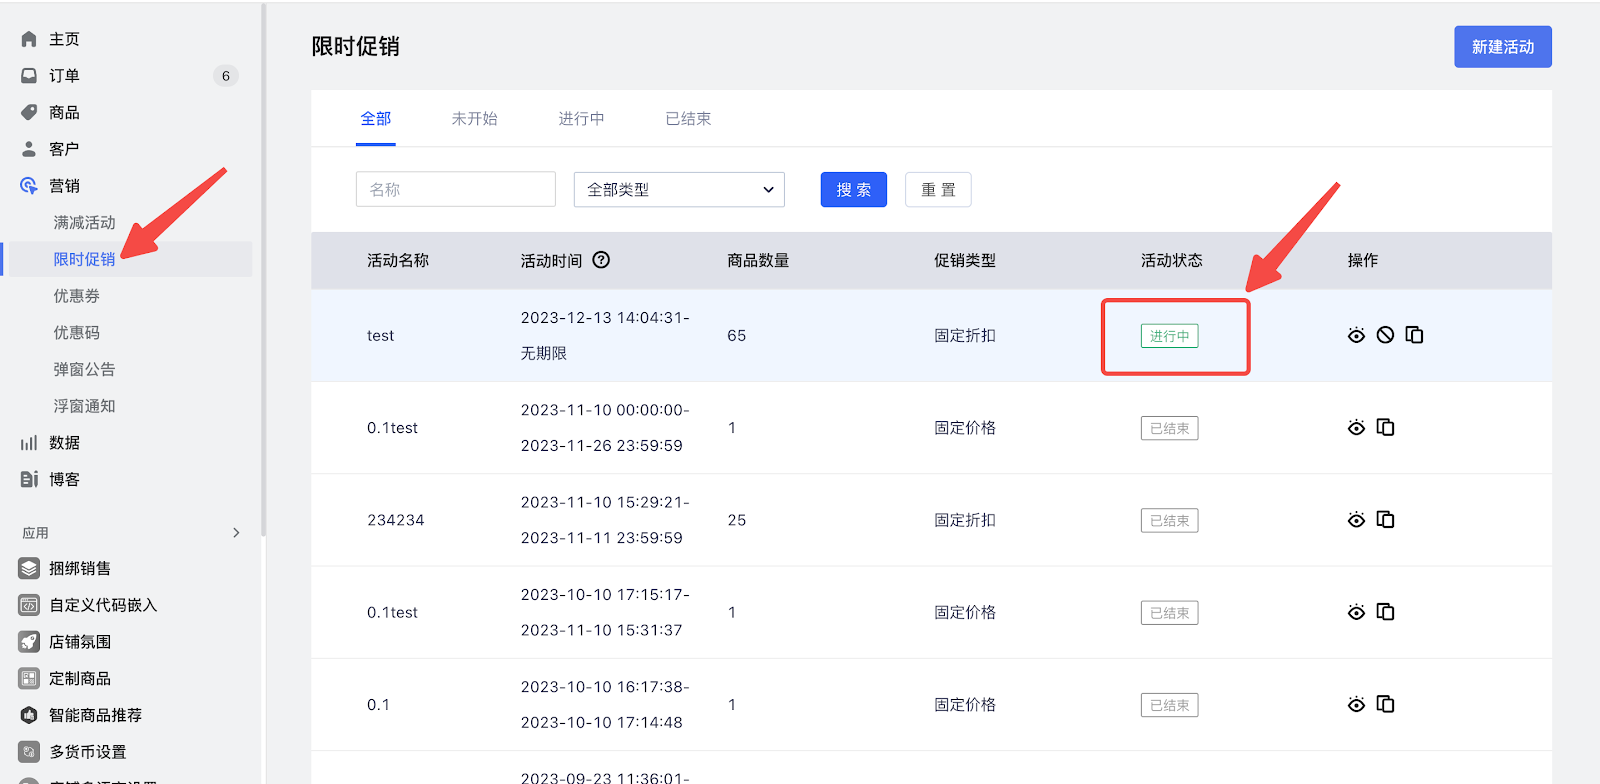The width and height of the screenshot is (1600, 784).
Task: Switch to the 全部 tab
Action: pyautogui.click(x=376, y=119)
